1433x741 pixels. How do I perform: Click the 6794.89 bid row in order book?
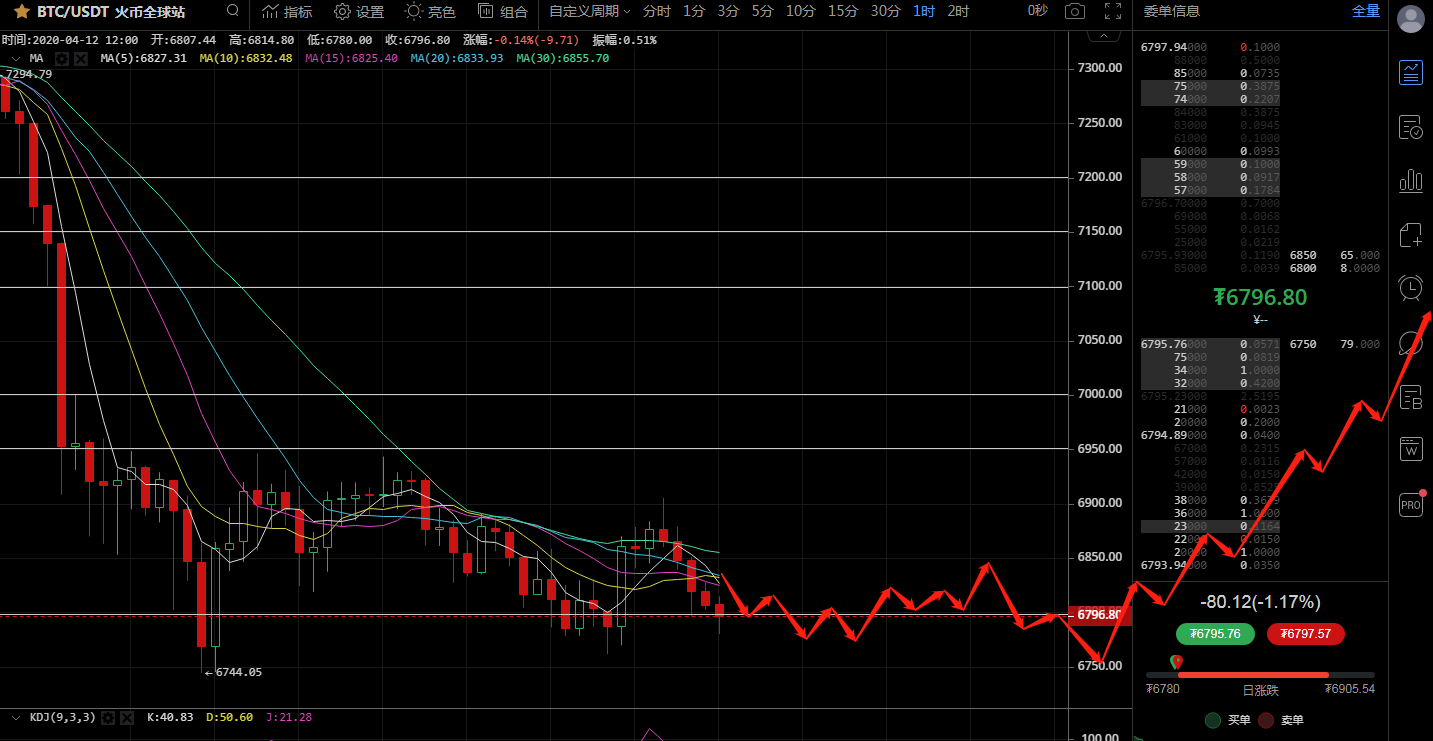click(x=1210, y=435)
